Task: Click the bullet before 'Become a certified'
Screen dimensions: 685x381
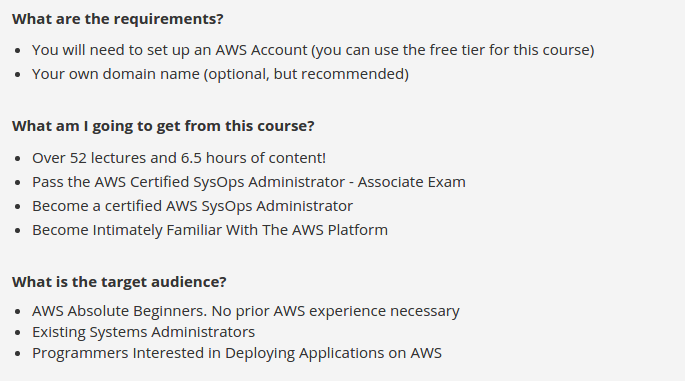Action: (17, 207)
